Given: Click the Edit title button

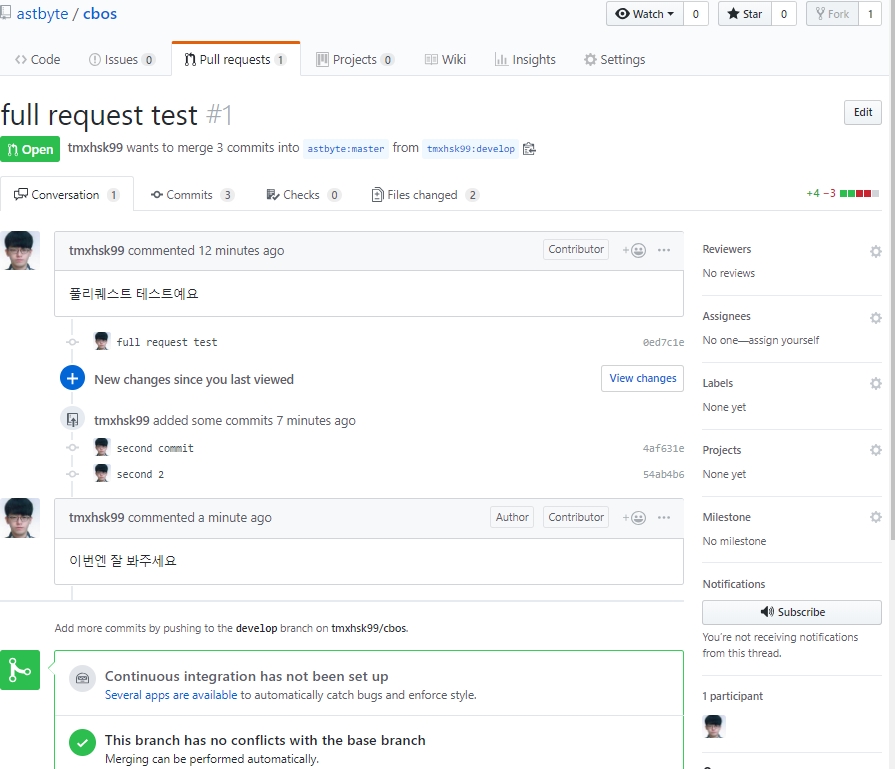Looking at the screenshot, I should 862,112.
